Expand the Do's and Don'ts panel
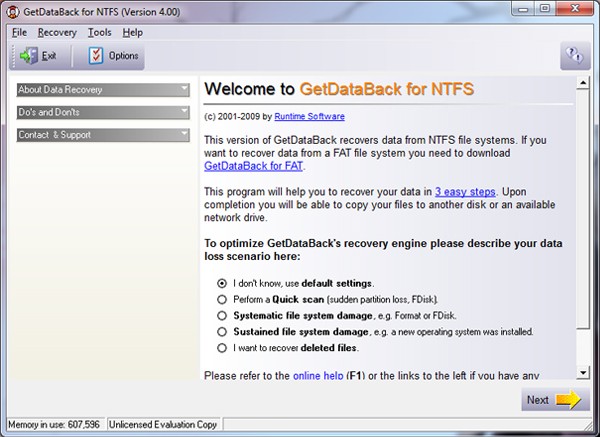 (x=103, y=113)
